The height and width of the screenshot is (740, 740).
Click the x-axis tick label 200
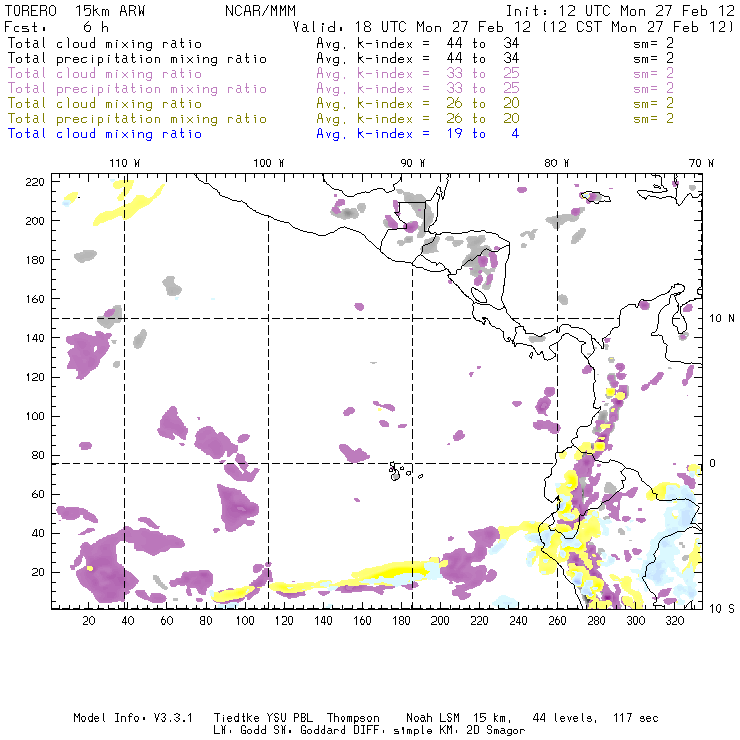440,621
